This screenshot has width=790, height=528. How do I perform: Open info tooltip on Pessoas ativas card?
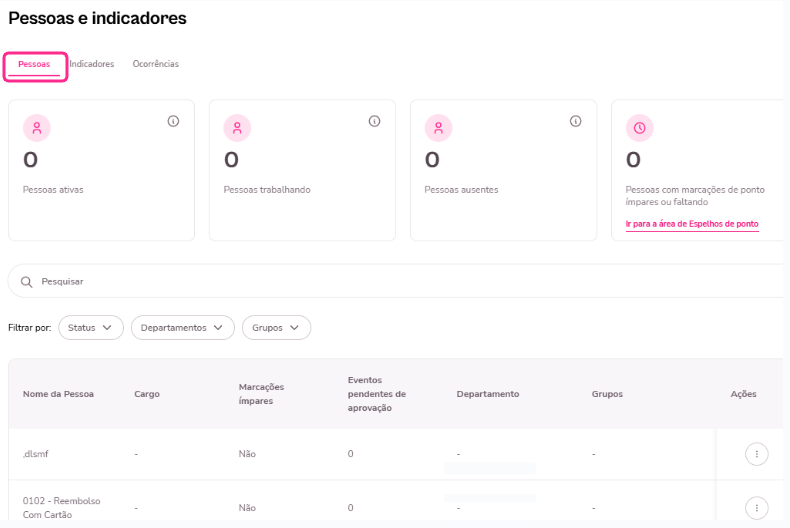pyautogui.click(x=173, y=121)
